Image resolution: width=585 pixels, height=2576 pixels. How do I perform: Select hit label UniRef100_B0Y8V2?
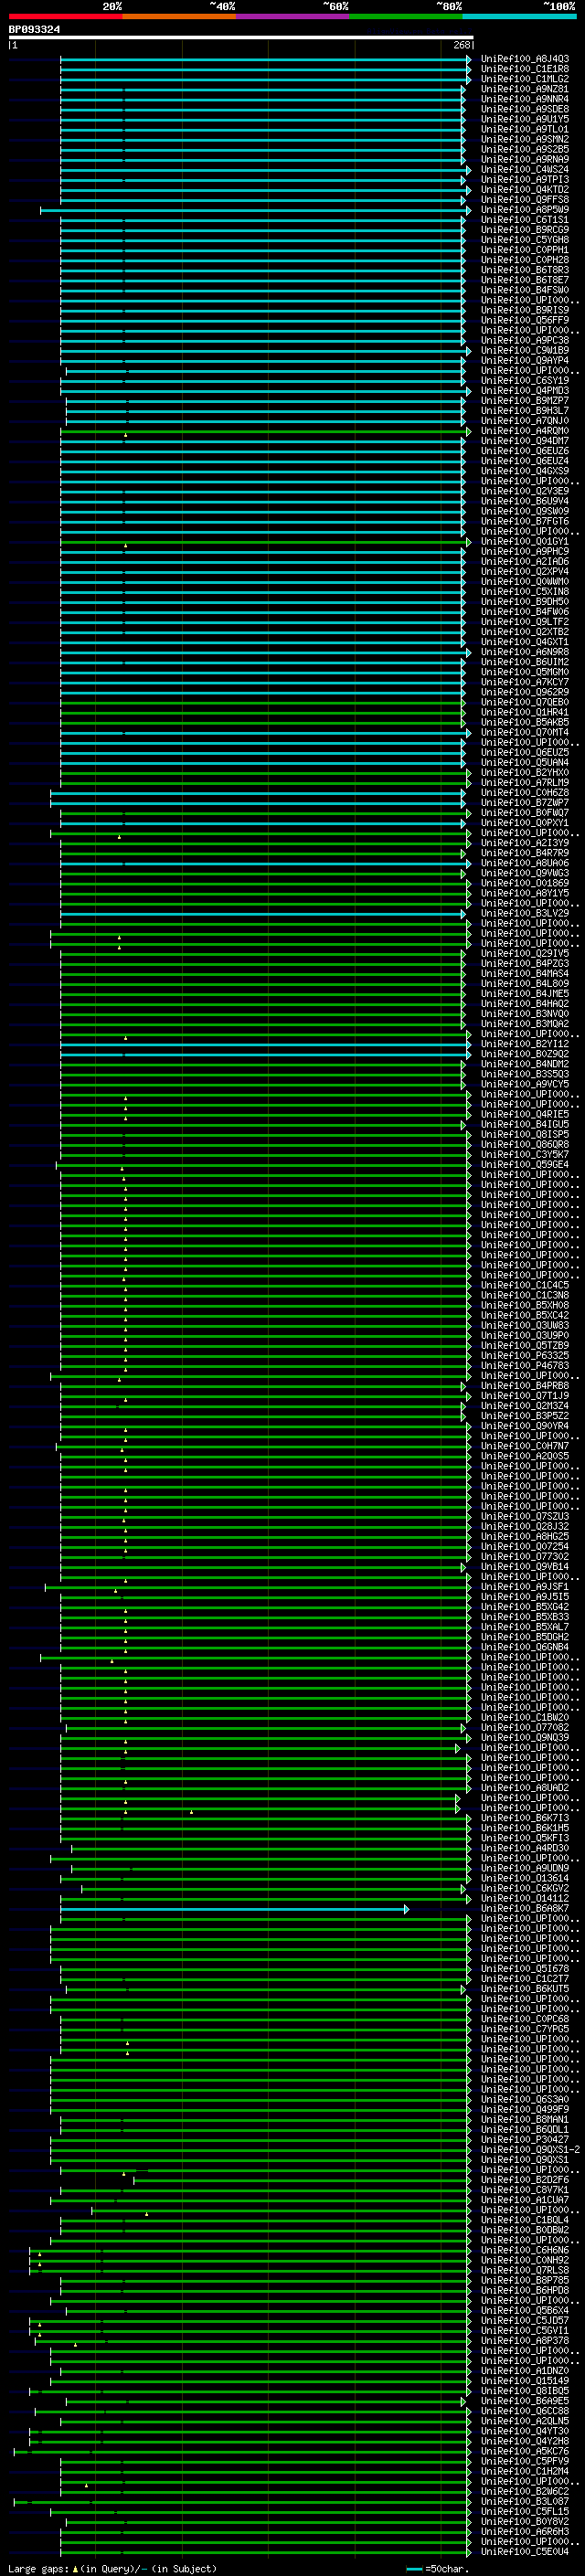[525, 2521]
